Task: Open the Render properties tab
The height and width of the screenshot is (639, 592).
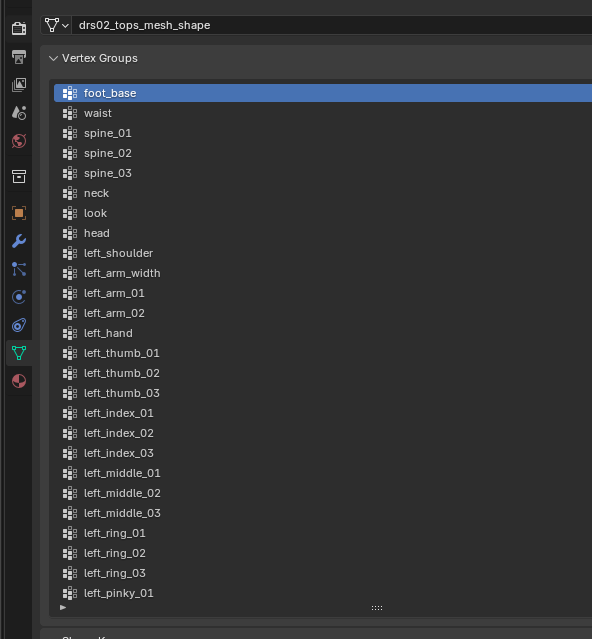Action: [19, 29]
